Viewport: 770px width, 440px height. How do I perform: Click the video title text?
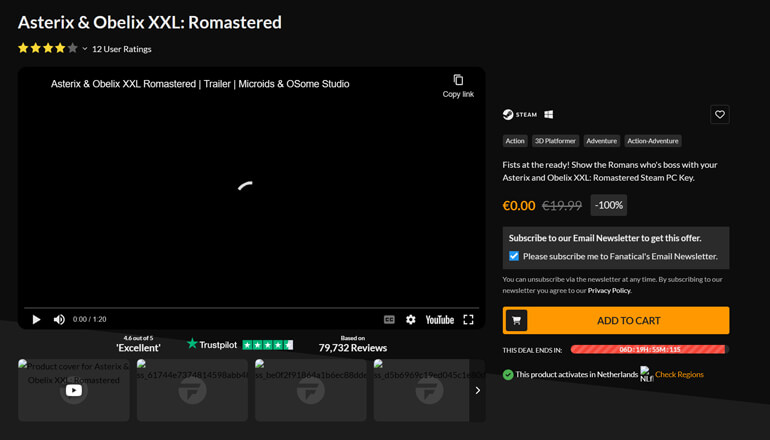[200, 84]
